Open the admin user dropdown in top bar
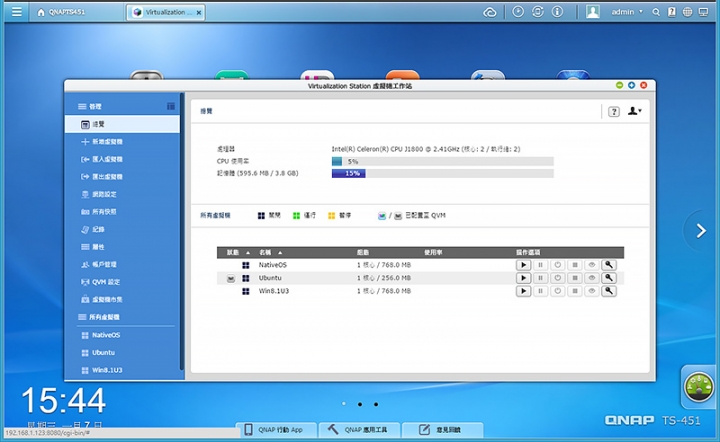This screenshot has width=720, height=442. [627, 12]
